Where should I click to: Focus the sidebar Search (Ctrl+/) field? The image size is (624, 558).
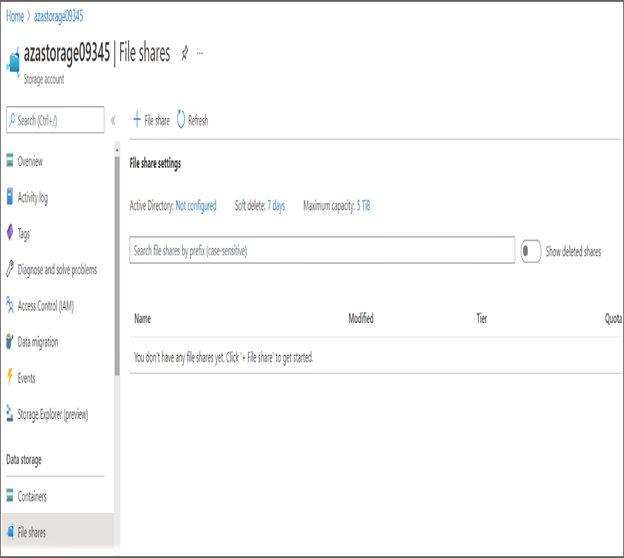coord(55,119)
